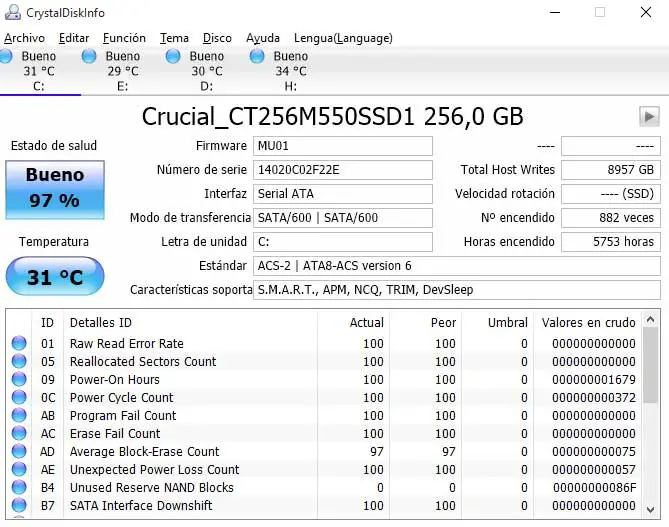
Task: Click the Estándar field ACS-2
Action: (457, 266)
